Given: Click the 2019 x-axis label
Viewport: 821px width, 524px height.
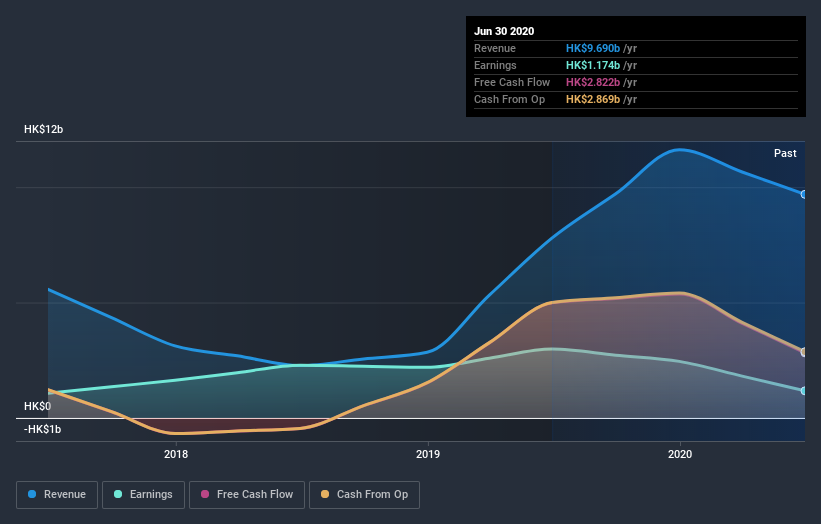Looking at the screenshot, I should pos(428,454).
